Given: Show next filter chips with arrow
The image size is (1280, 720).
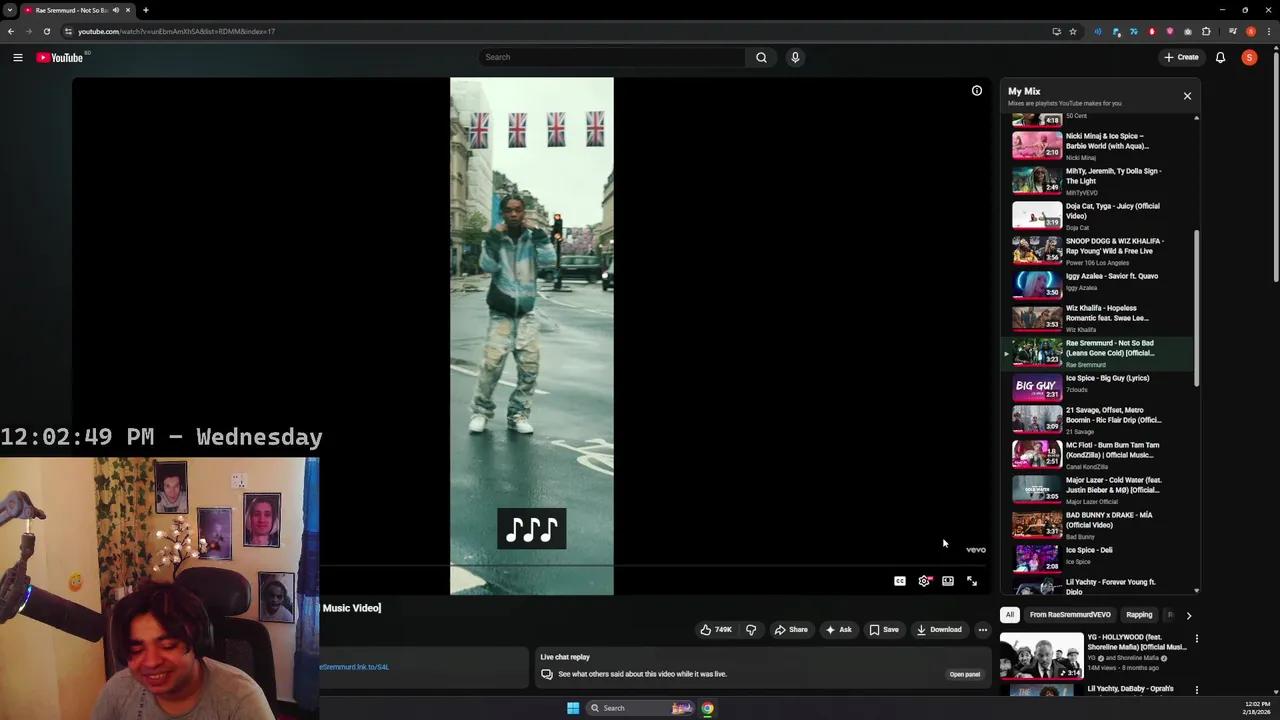Looking at the screenshot, I should tap(1189, 615).
